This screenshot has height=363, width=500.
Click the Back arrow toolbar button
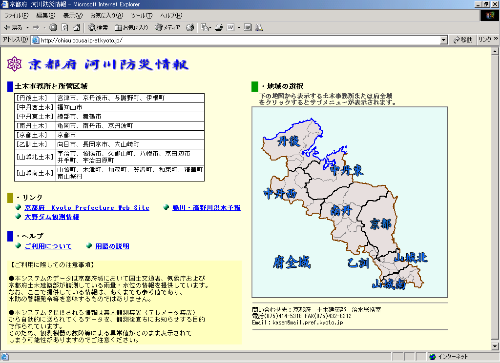[13, 28]
